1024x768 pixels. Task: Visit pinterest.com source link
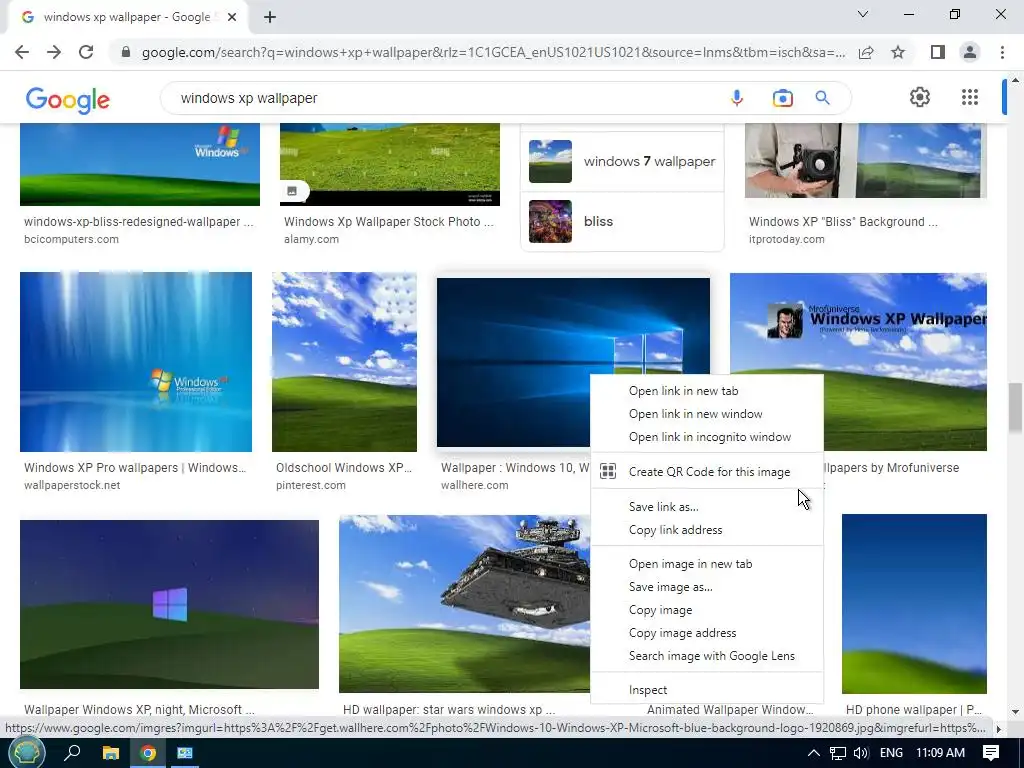point(311,485)
